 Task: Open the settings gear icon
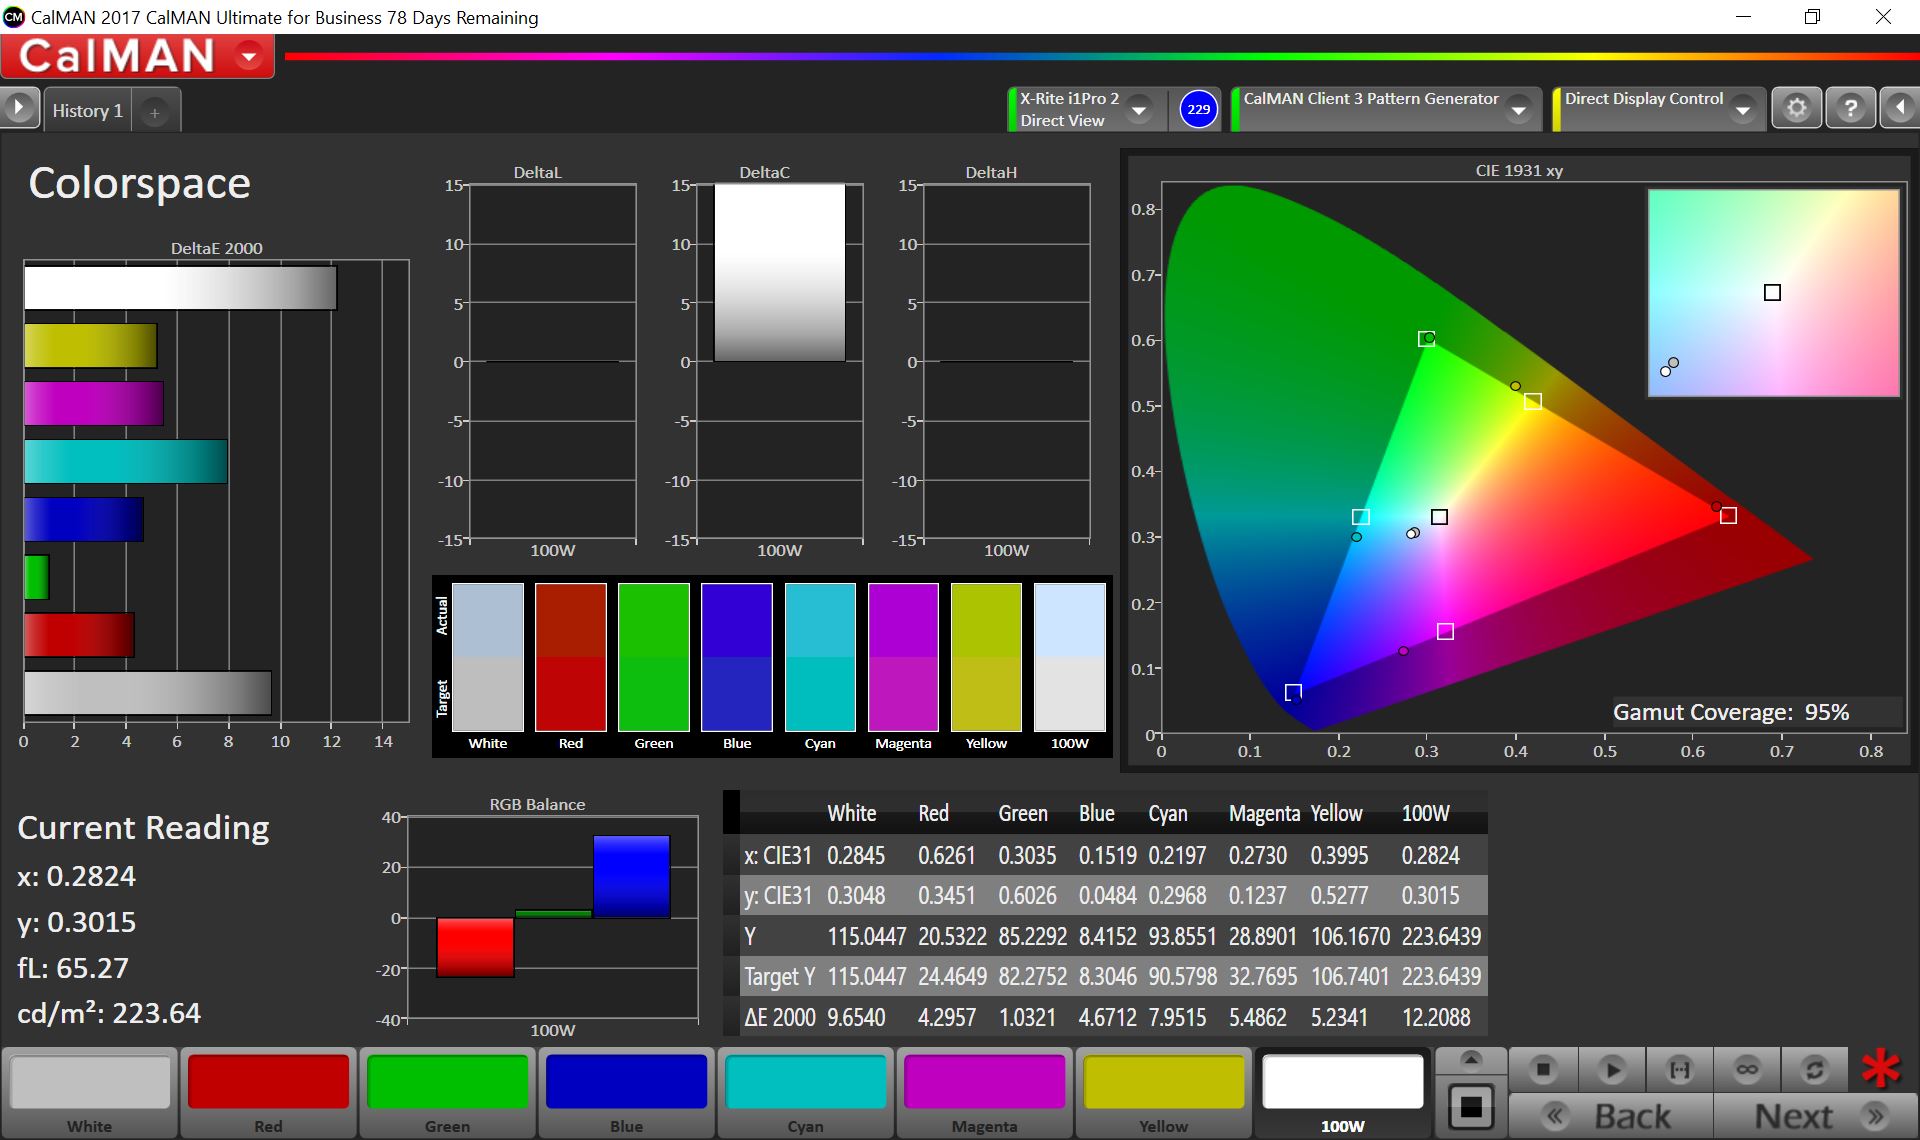coord(1796,108)
